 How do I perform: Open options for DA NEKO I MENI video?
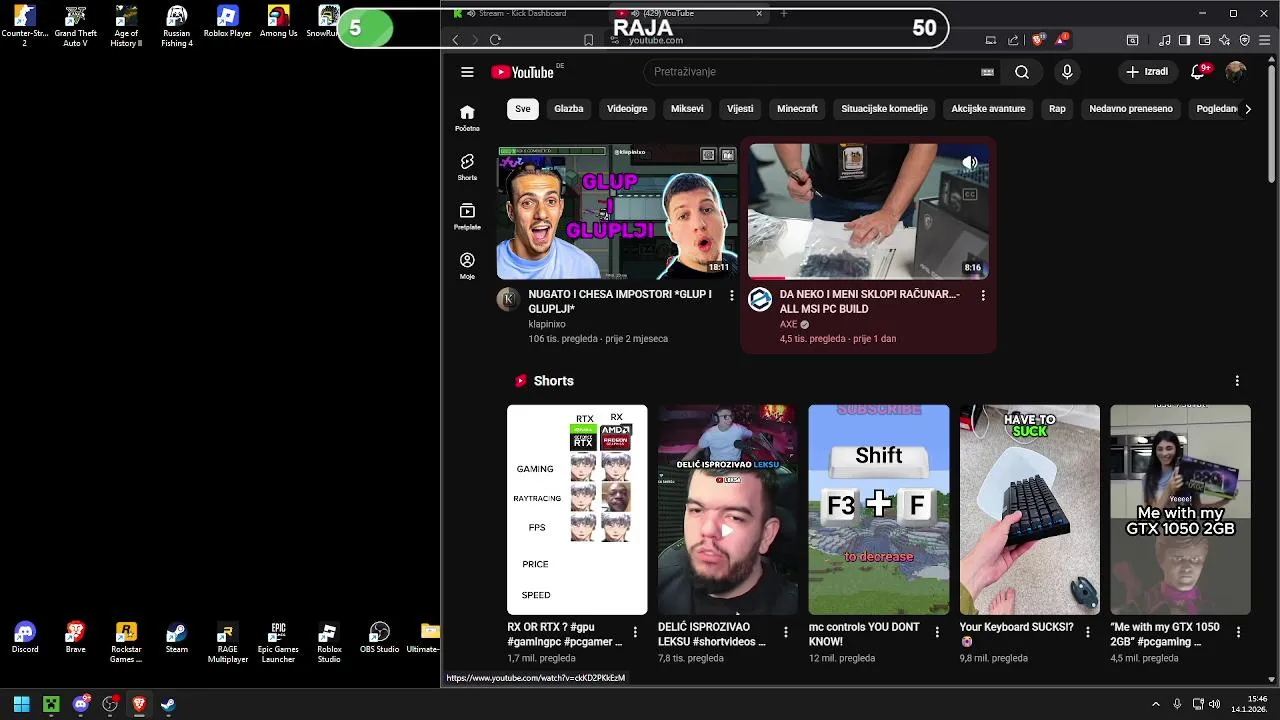pyautogui.click(x=983, y=296)
